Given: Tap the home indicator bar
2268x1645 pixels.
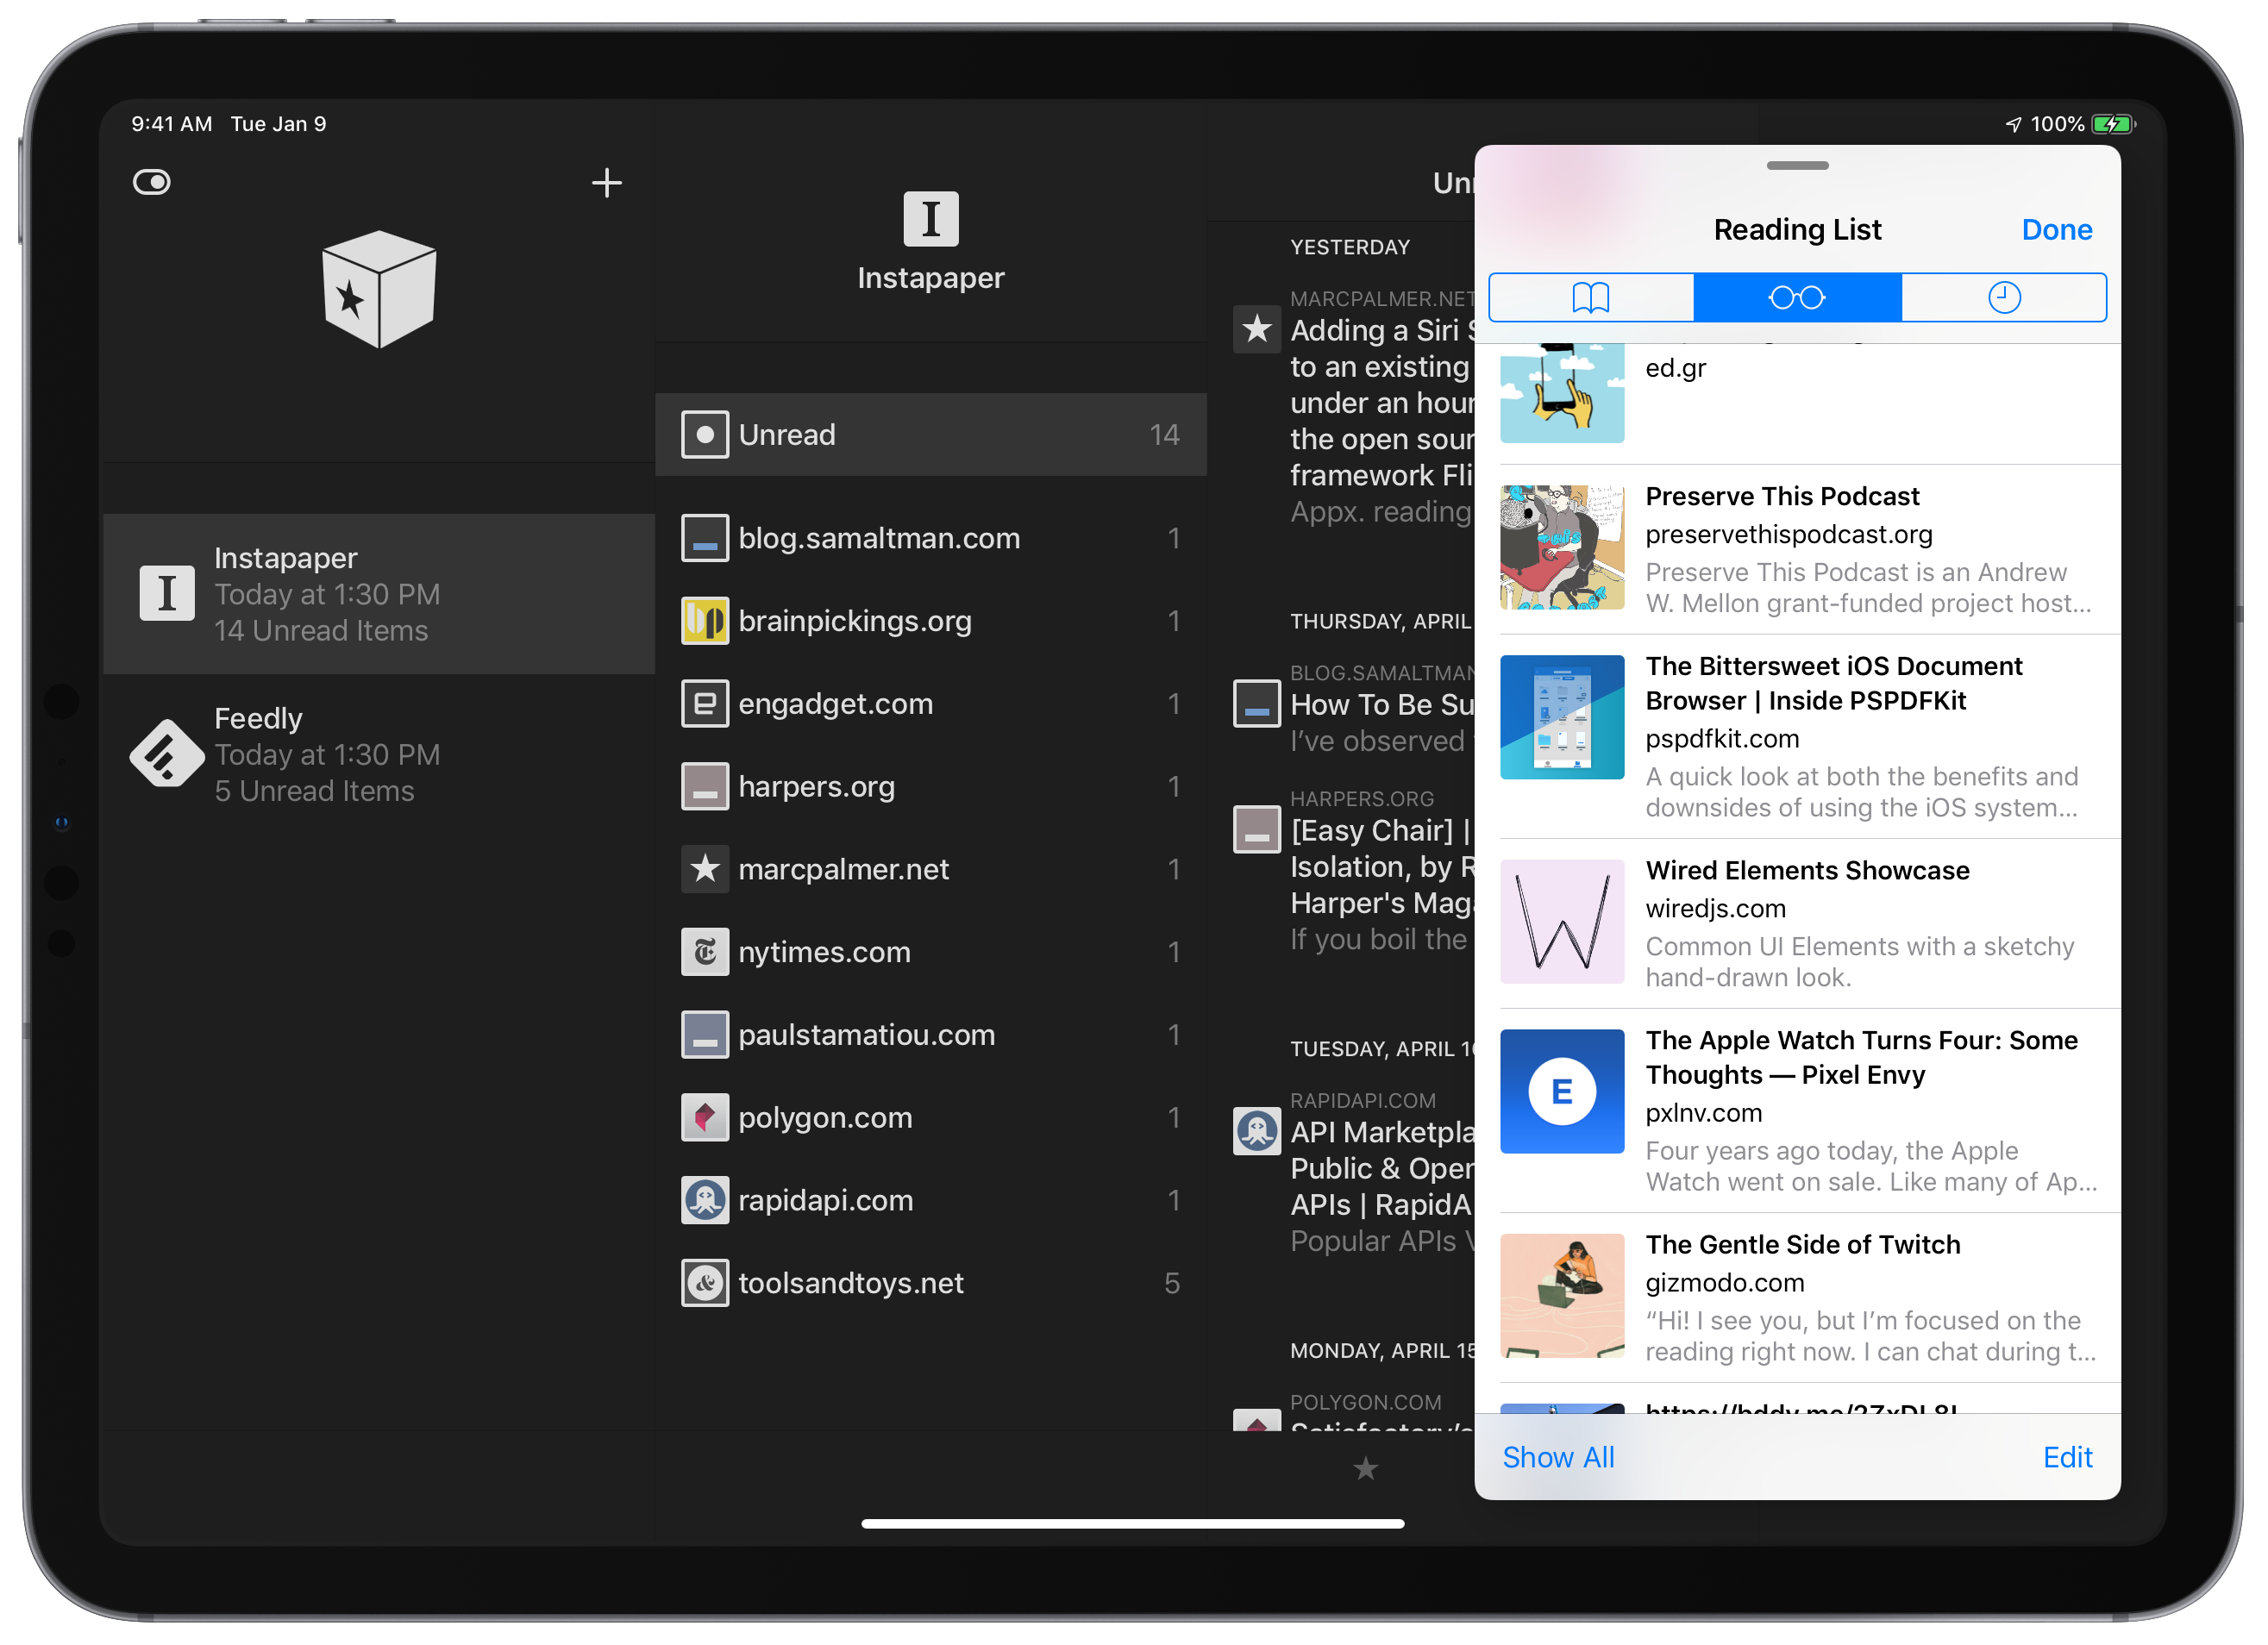Looking at the screenshot, I should 1133,1524.
